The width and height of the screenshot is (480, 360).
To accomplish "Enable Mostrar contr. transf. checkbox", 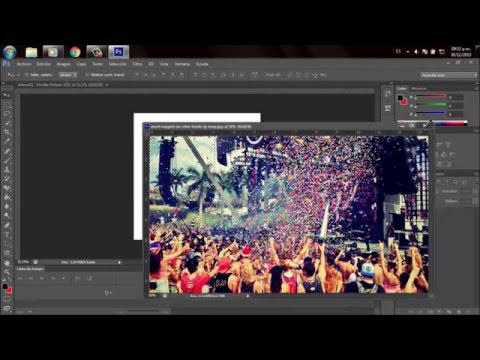I will click(87, 75).
